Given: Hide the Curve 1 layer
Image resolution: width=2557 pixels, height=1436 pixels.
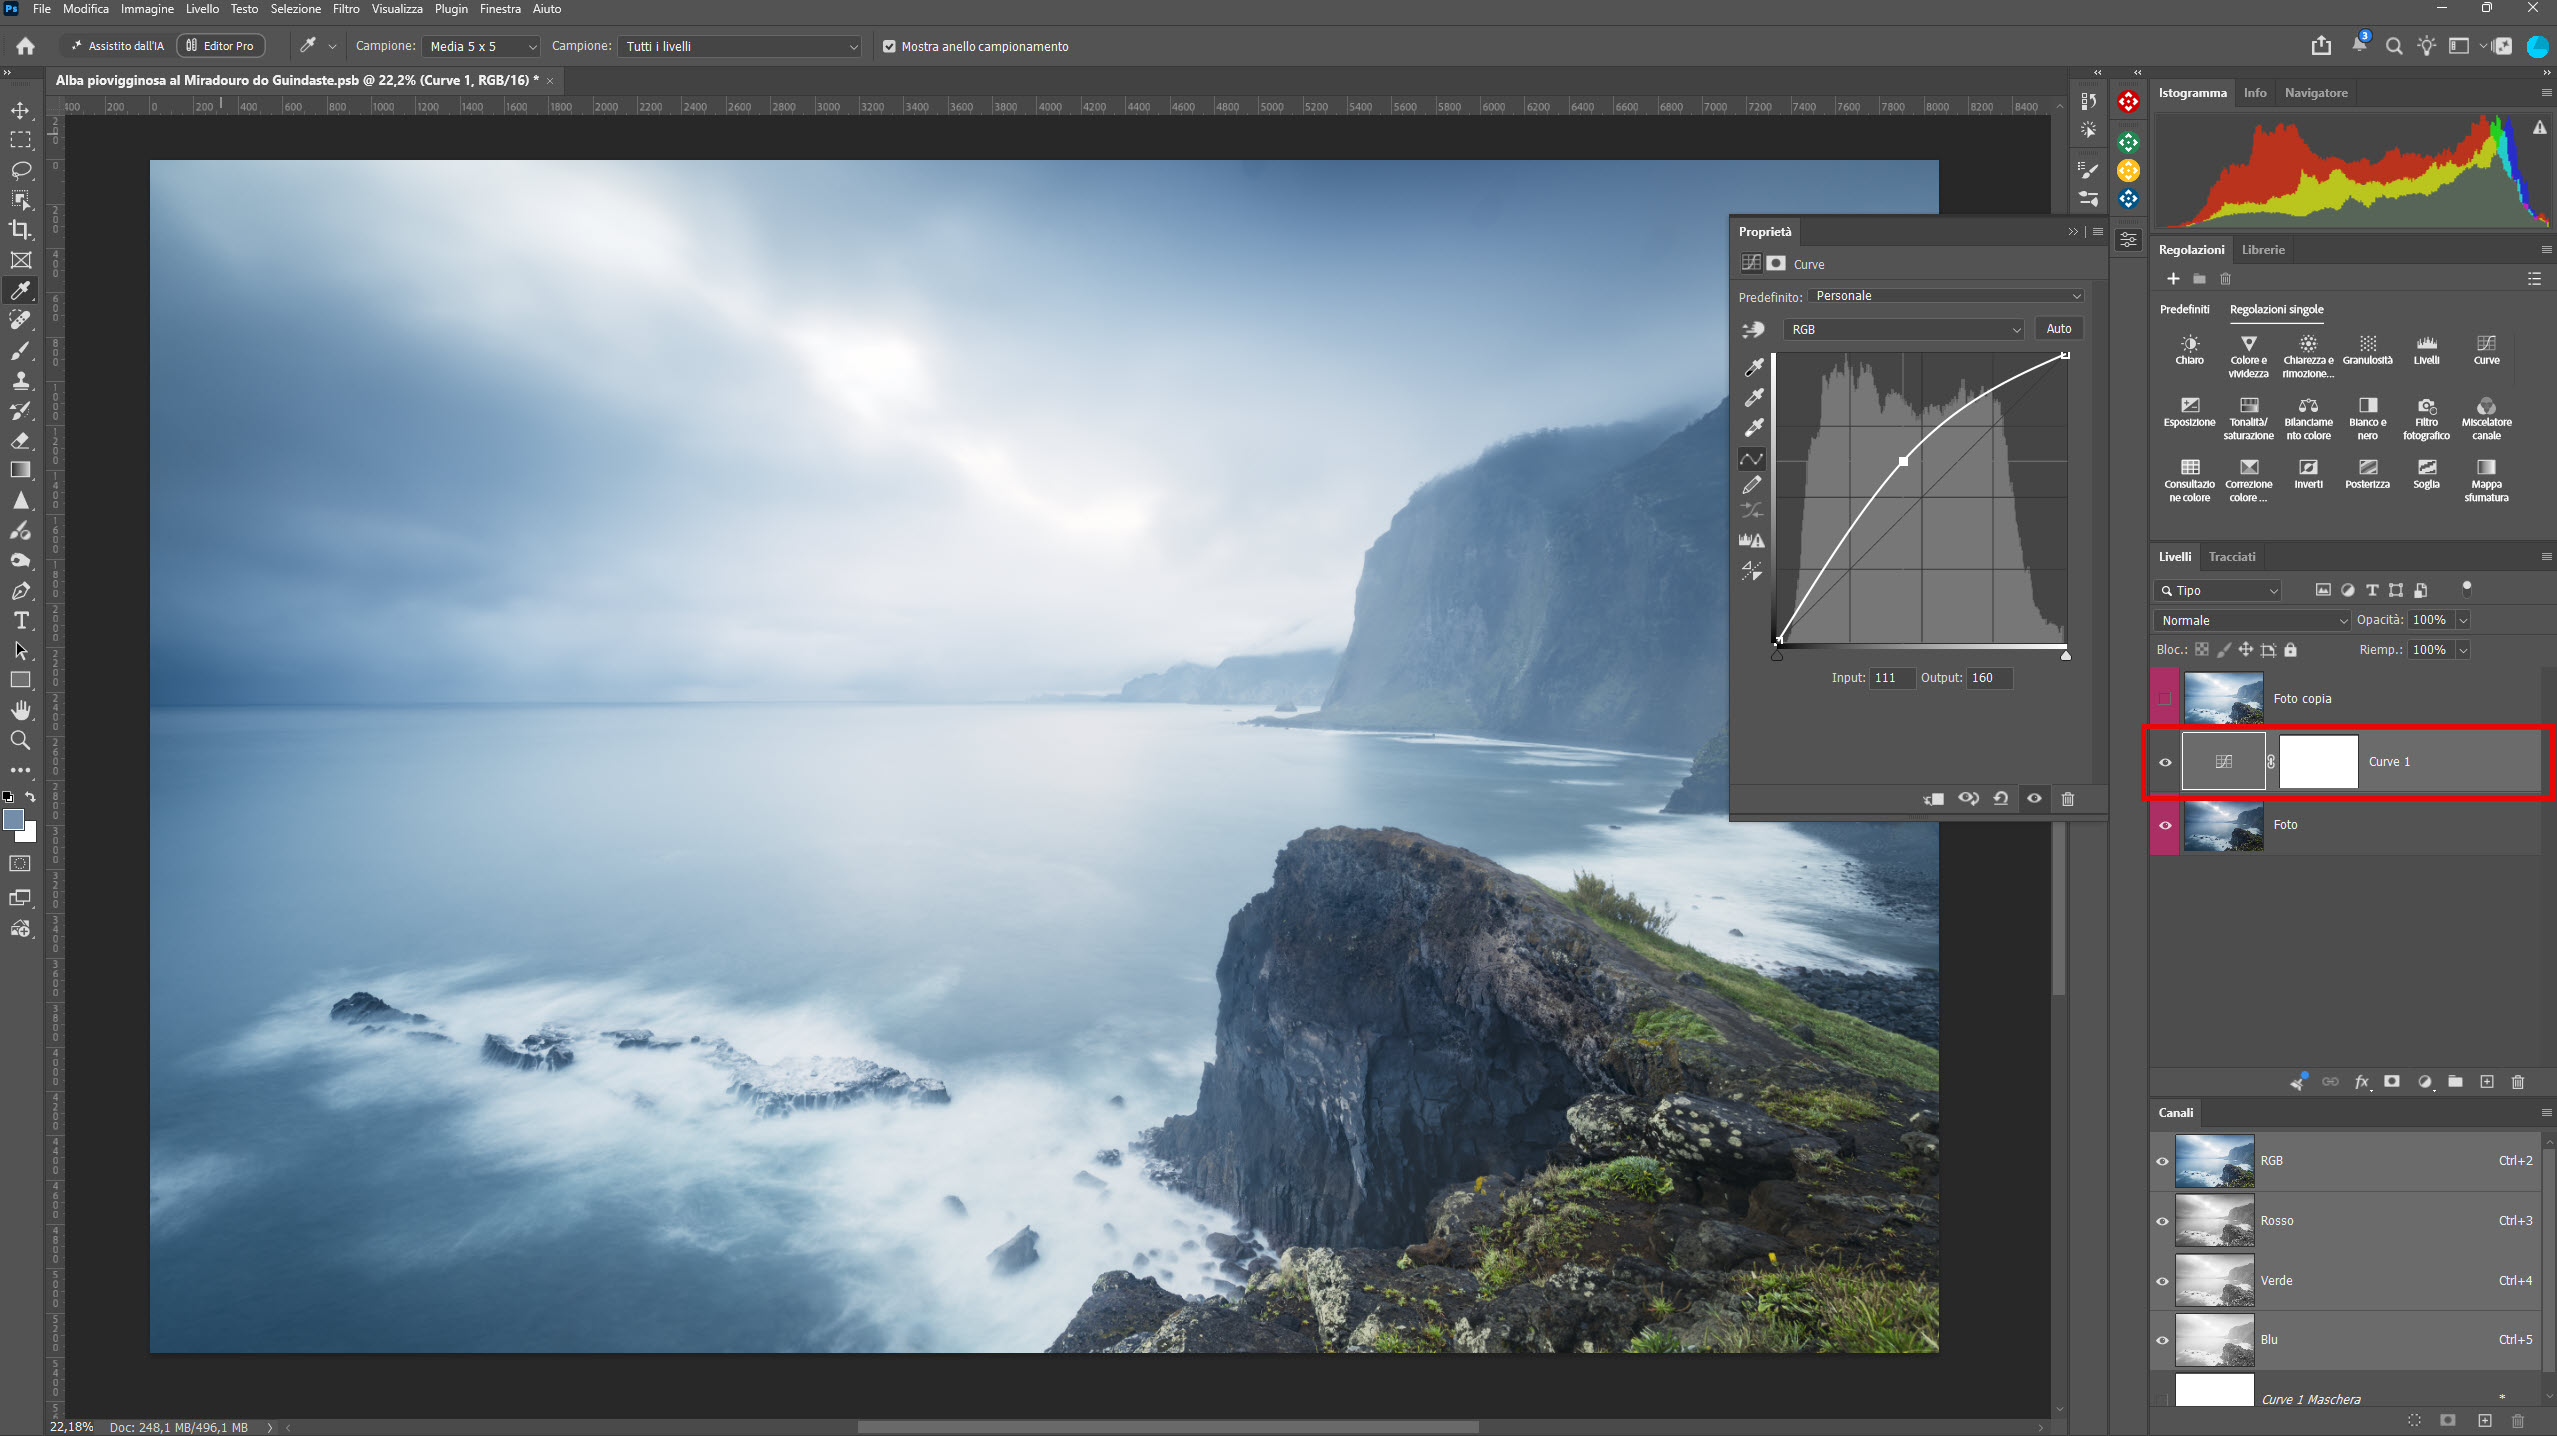Looking at the screenshot, I should 2165,763.
